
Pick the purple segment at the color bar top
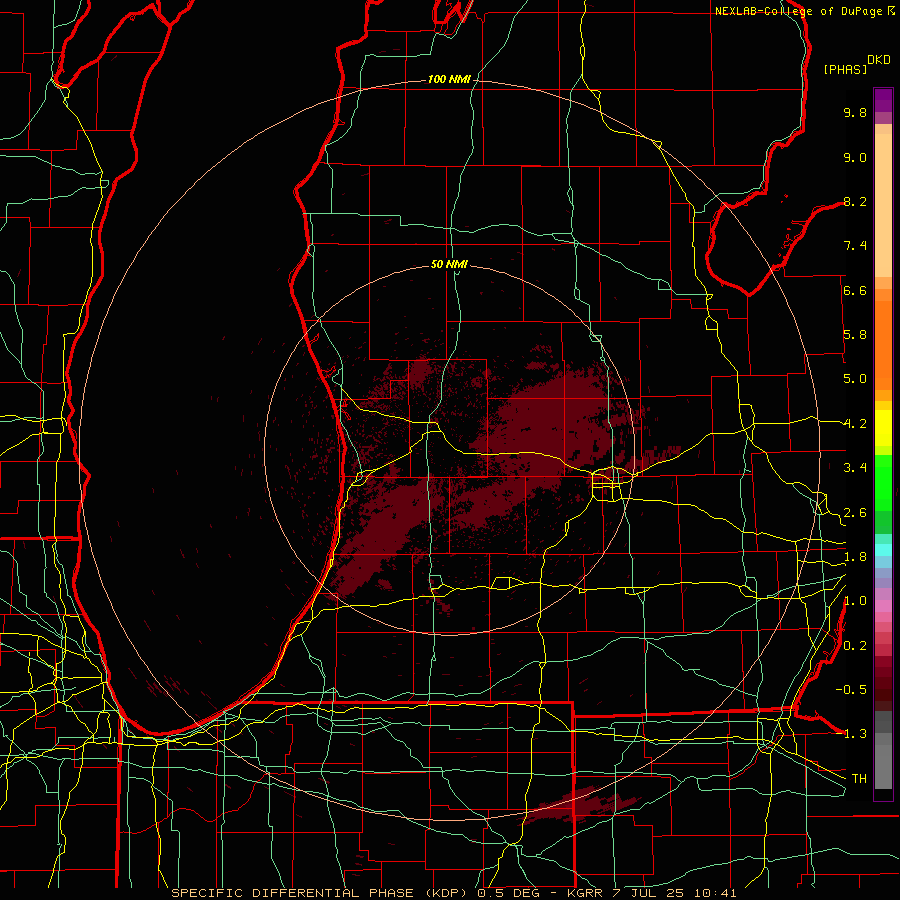[x=883, y=100]
